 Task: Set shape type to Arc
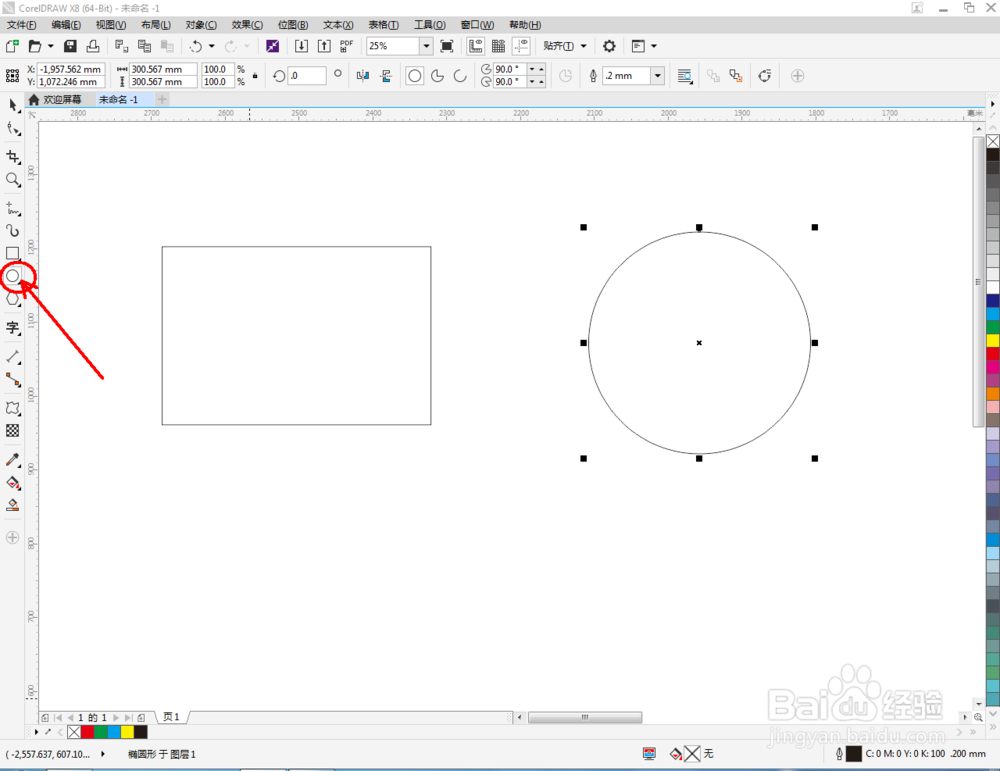[x=460, y=76]
